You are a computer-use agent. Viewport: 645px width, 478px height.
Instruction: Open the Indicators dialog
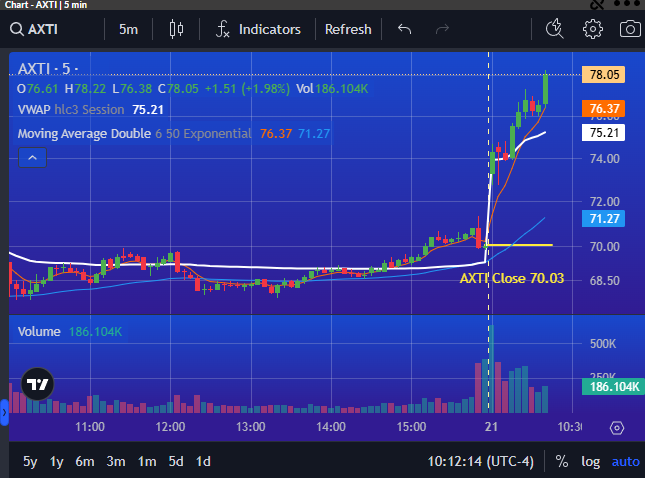(x=258, y=30)
